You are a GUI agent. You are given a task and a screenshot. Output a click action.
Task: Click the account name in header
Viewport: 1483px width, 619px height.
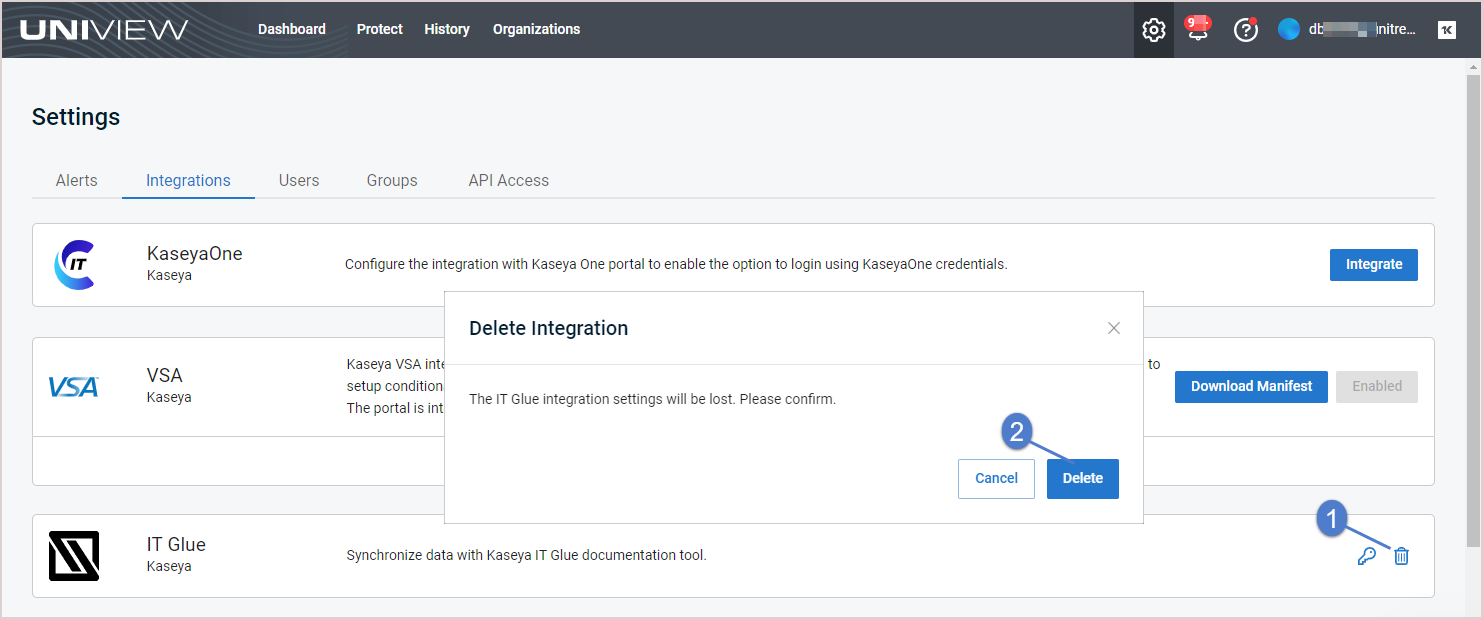(x=1362, y=30)
